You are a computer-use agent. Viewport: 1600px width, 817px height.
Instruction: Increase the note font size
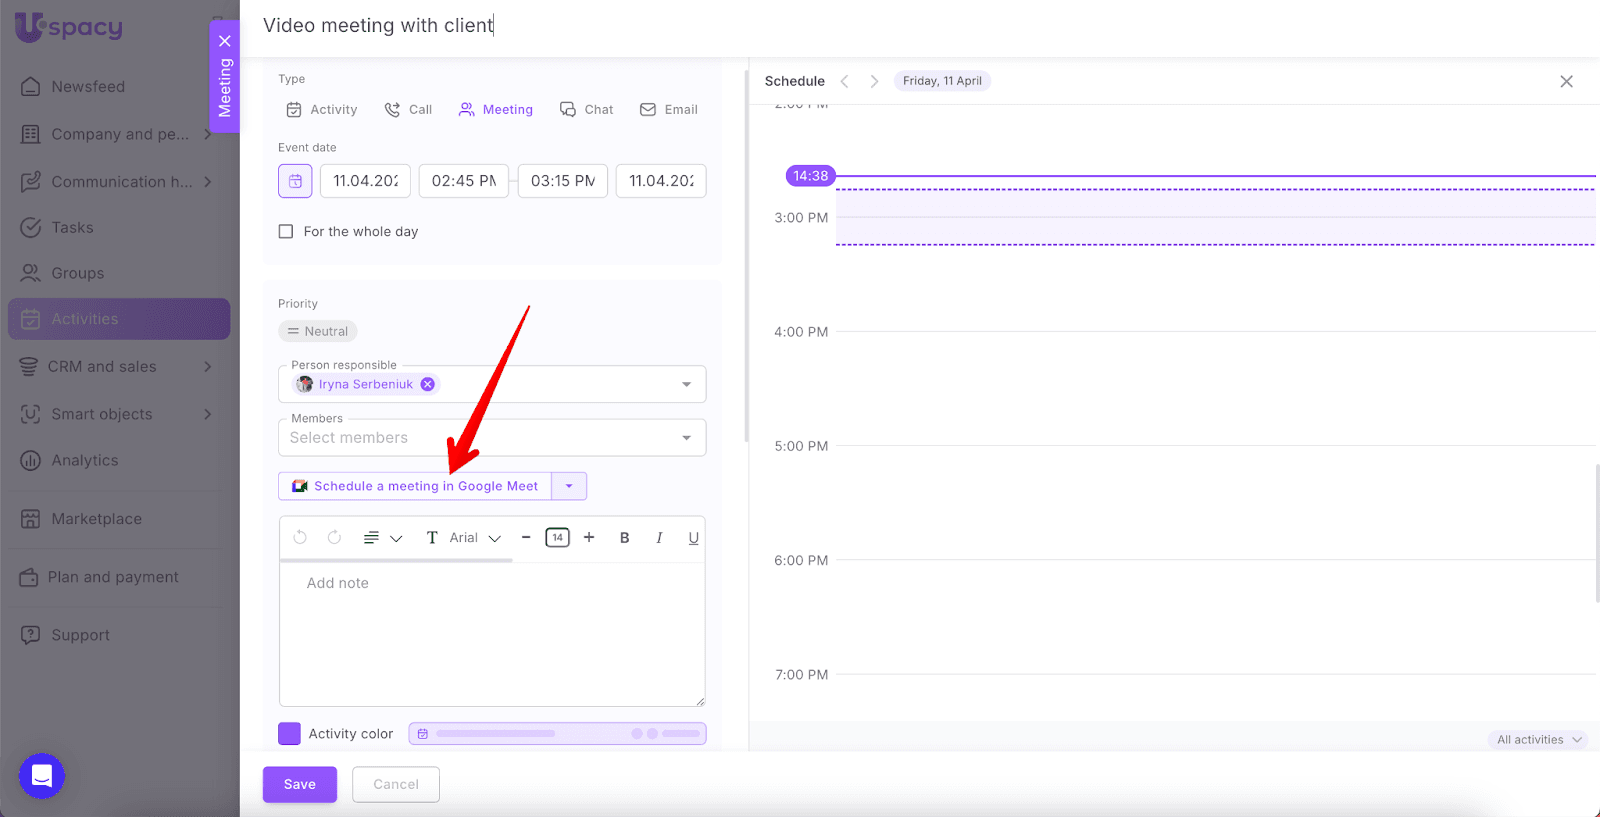pos(589,538)
